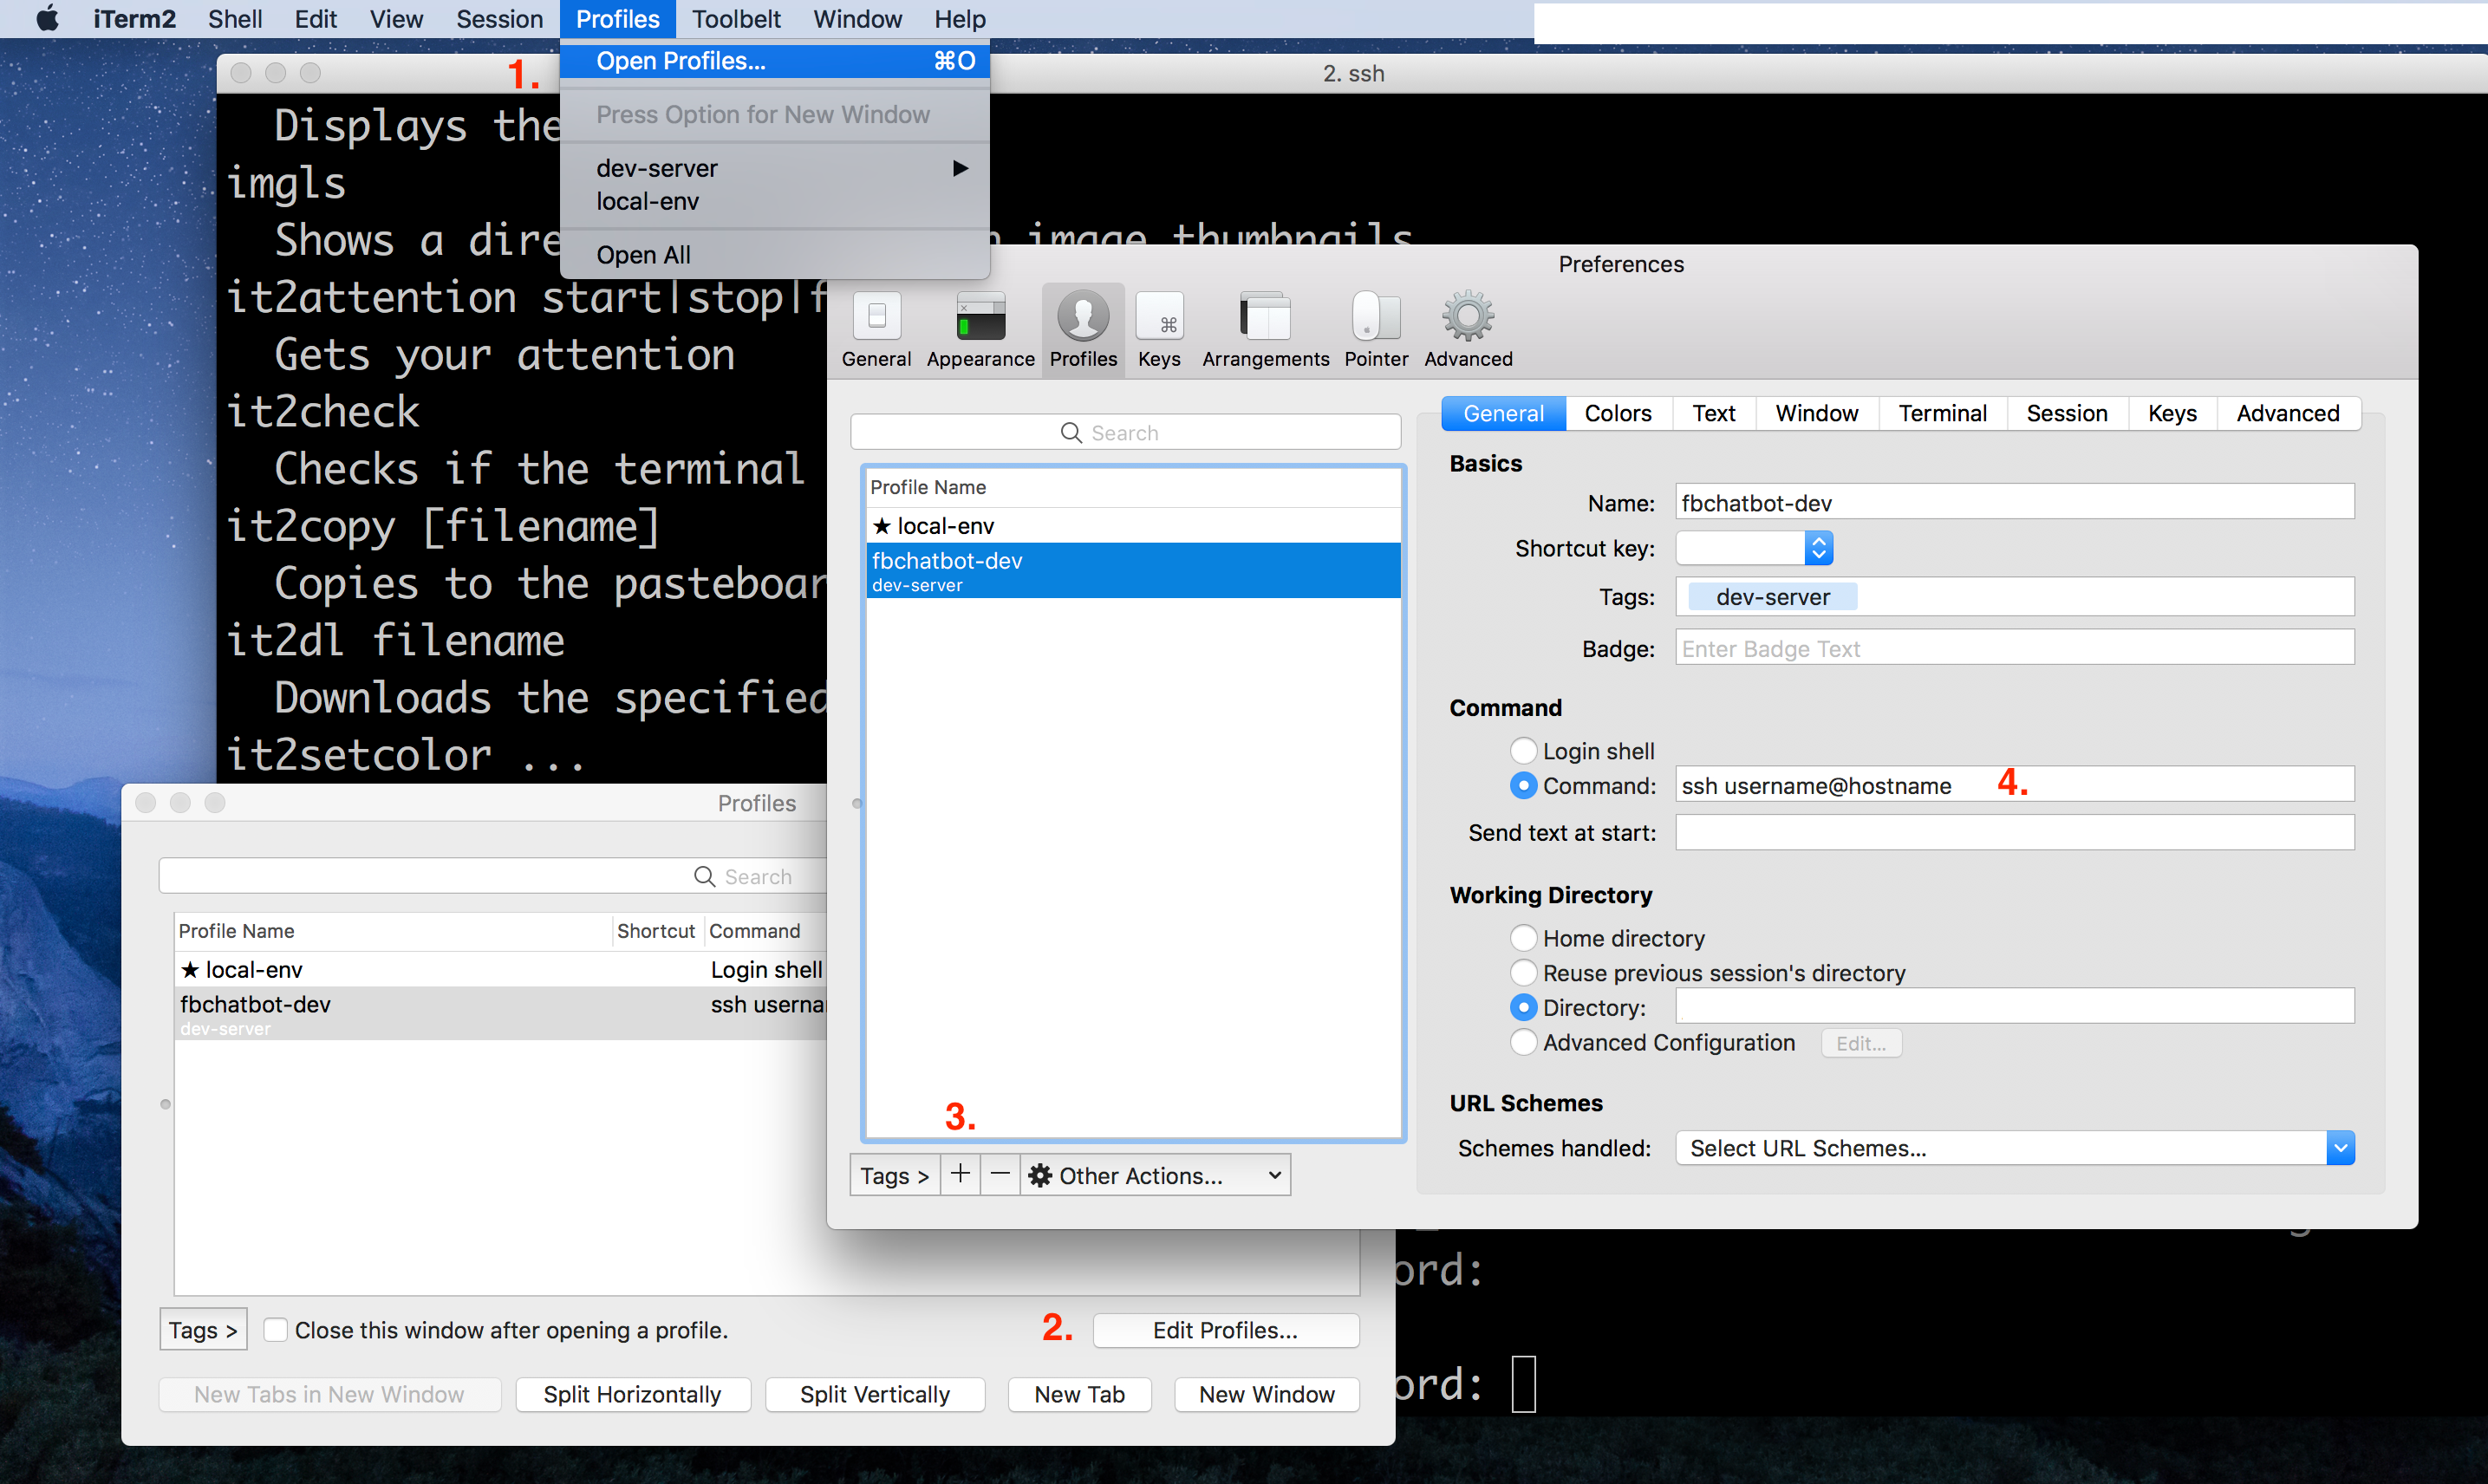The width and height of the screenshot is (2488, 1484).
Task: Click Split Vertically button
Action: click(x=875, y=1394)
